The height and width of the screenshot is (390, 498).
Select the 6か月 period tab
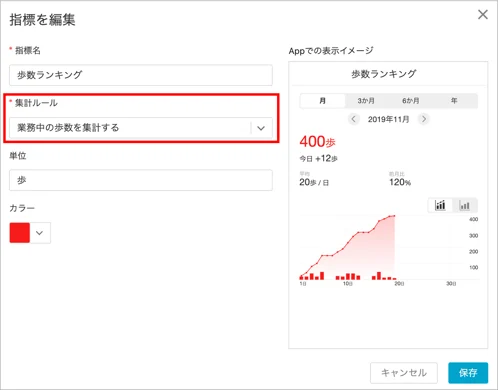tap(410, 101)
